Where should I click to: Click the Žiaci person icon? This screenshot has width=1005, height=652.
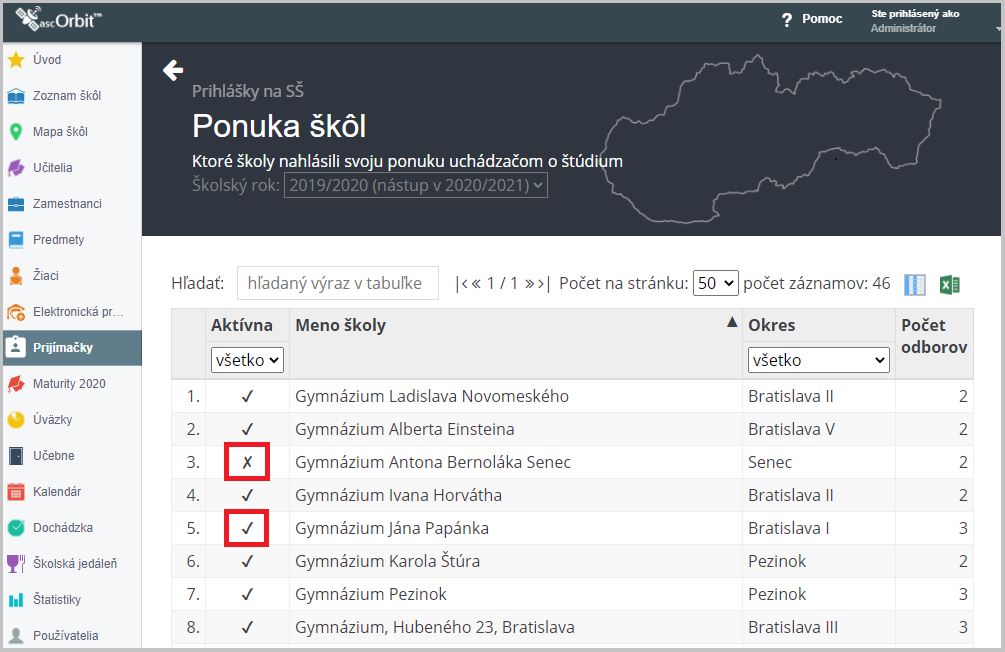(x=16, y=276)
